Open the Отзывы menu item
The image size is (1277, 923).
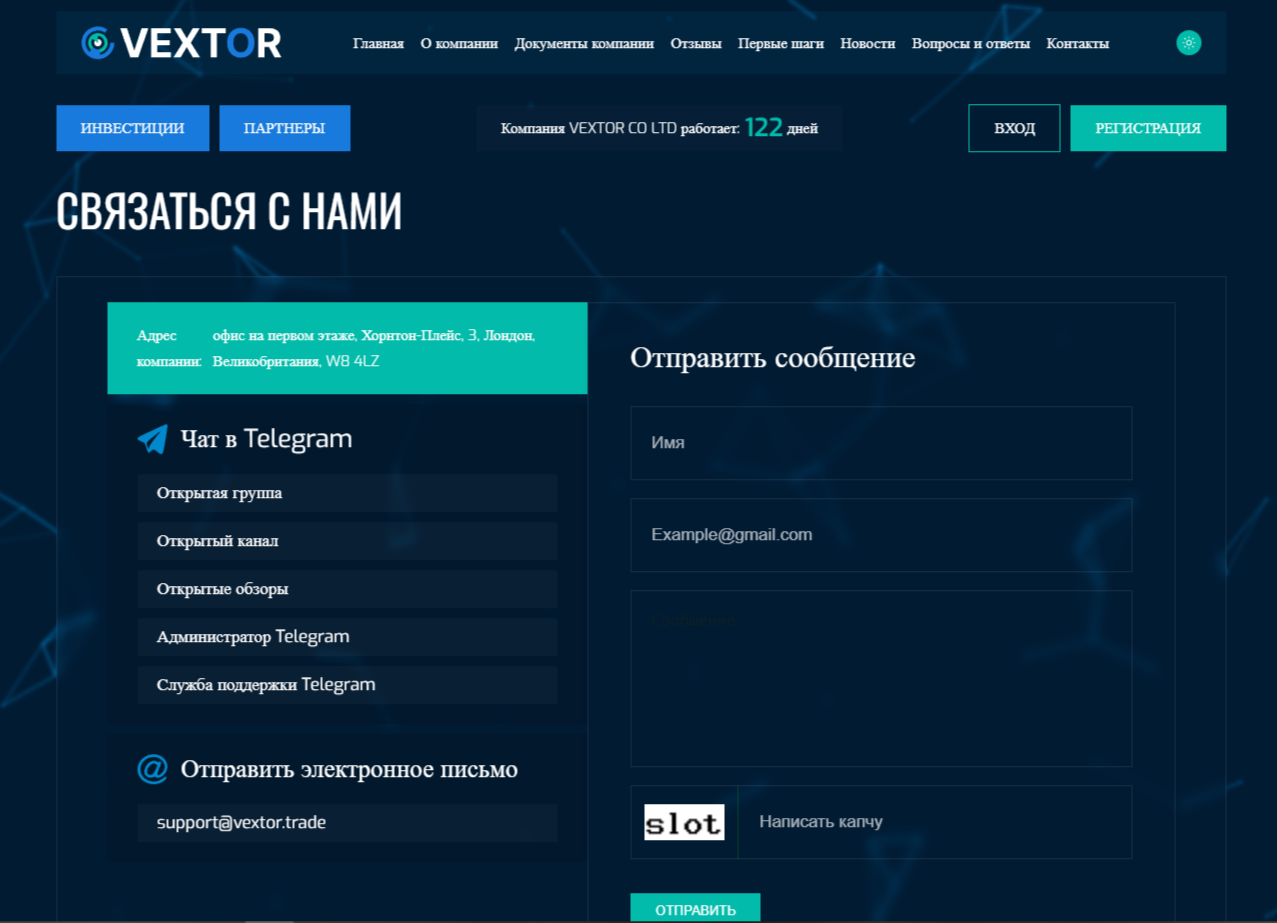click(x=696, y=43)
